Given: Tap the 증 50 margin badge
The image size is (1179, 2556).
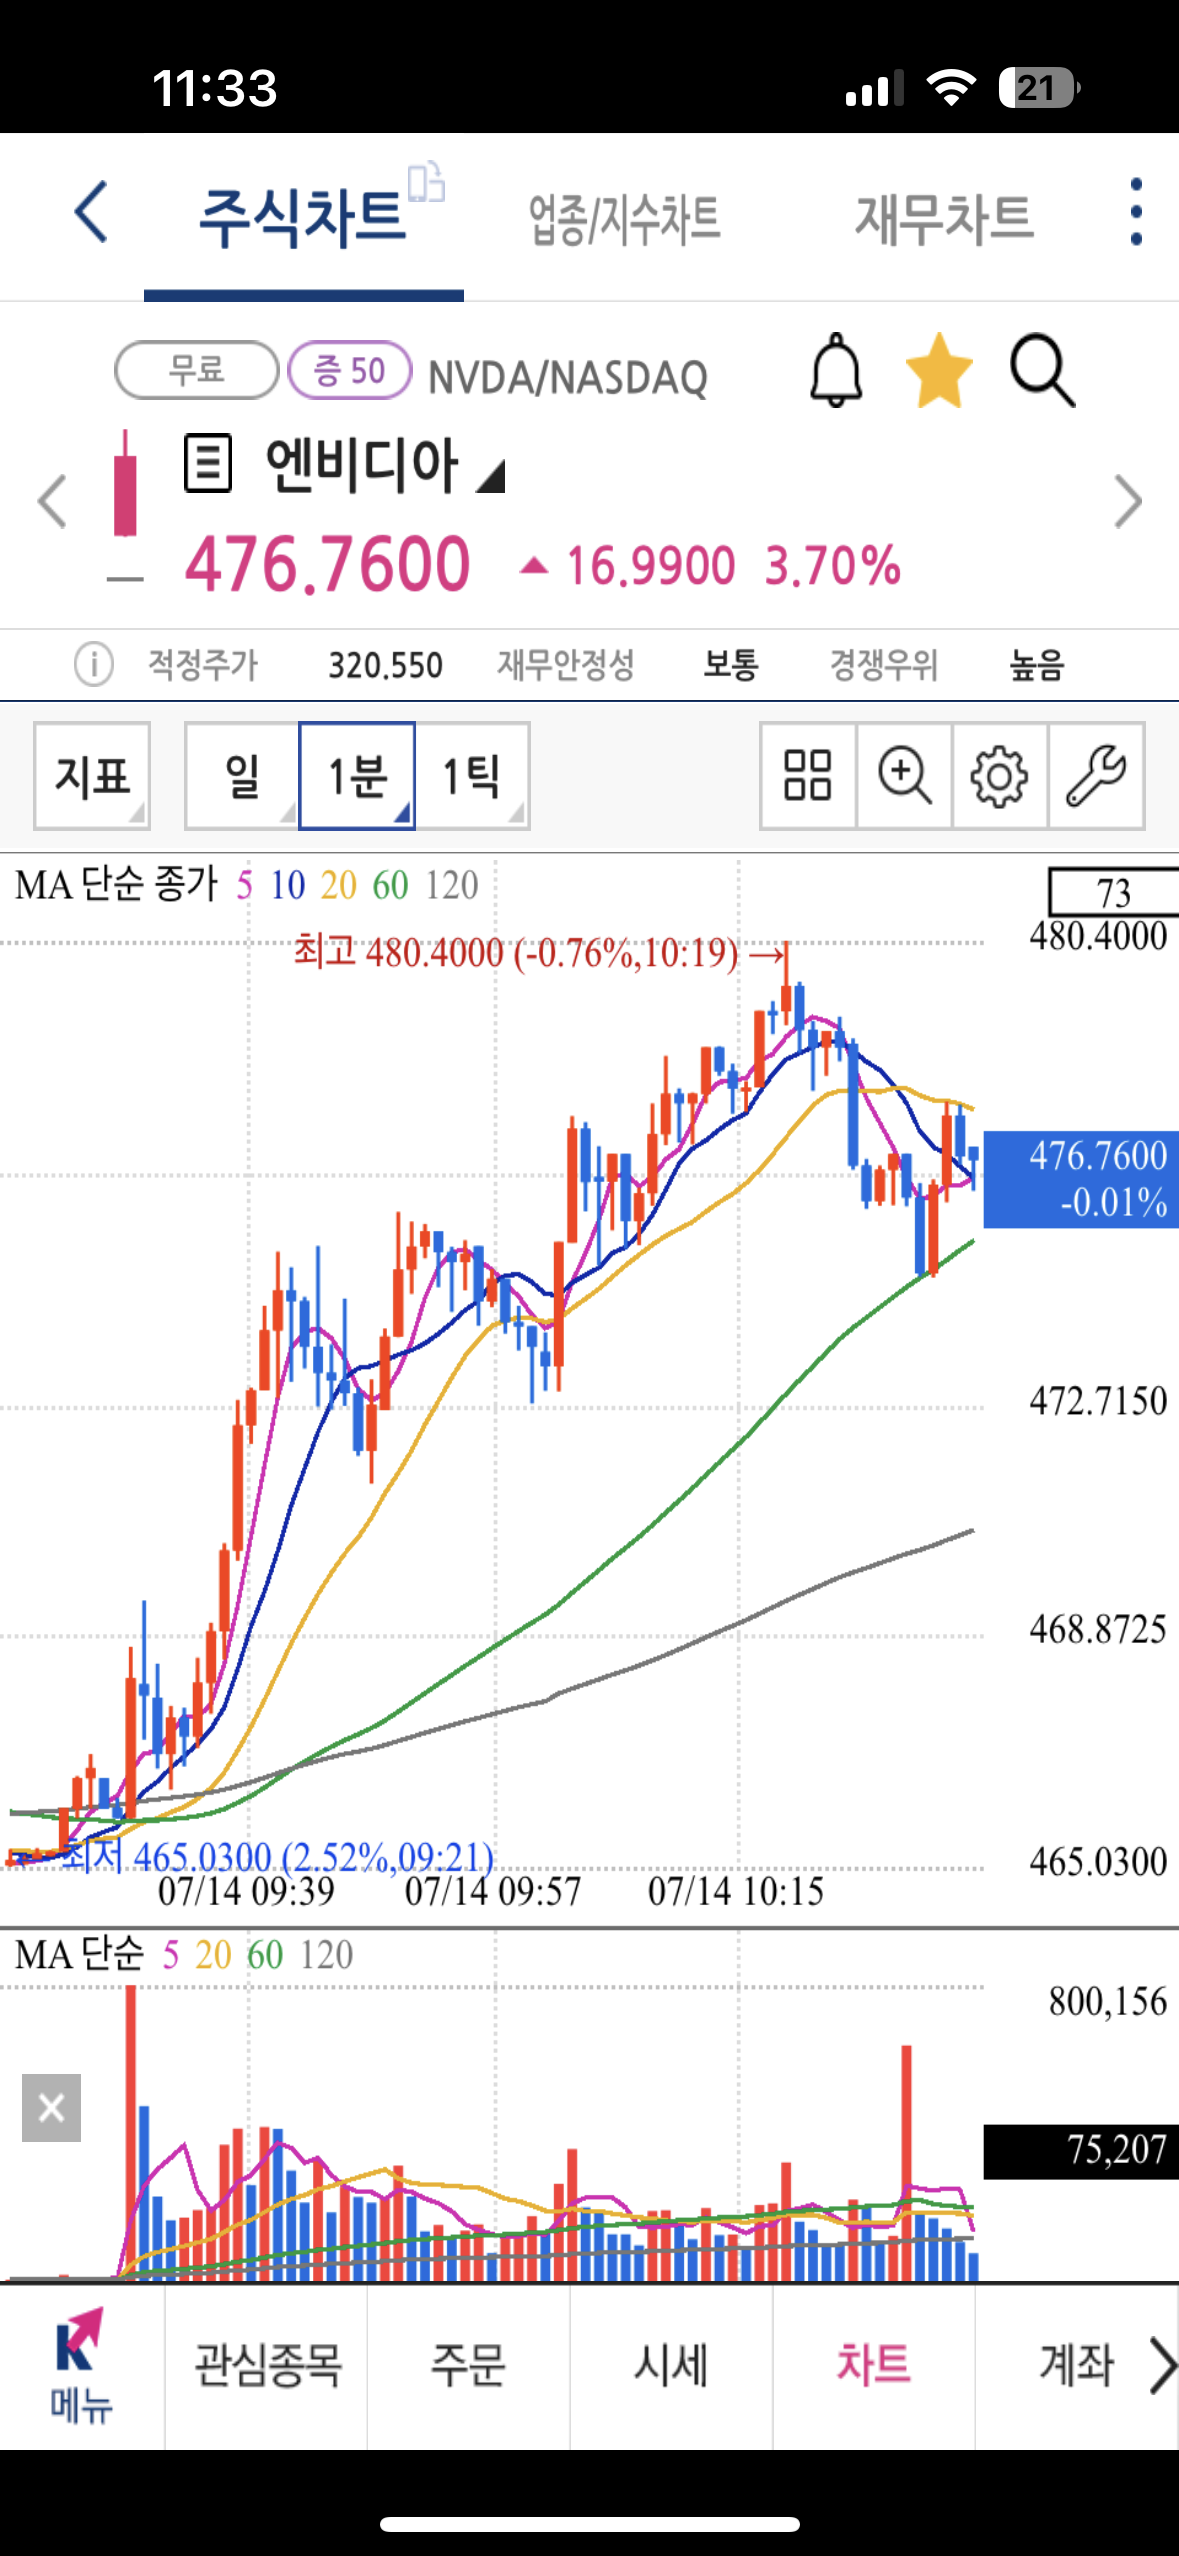Looking at the screenshot, I should coord(349,370).
